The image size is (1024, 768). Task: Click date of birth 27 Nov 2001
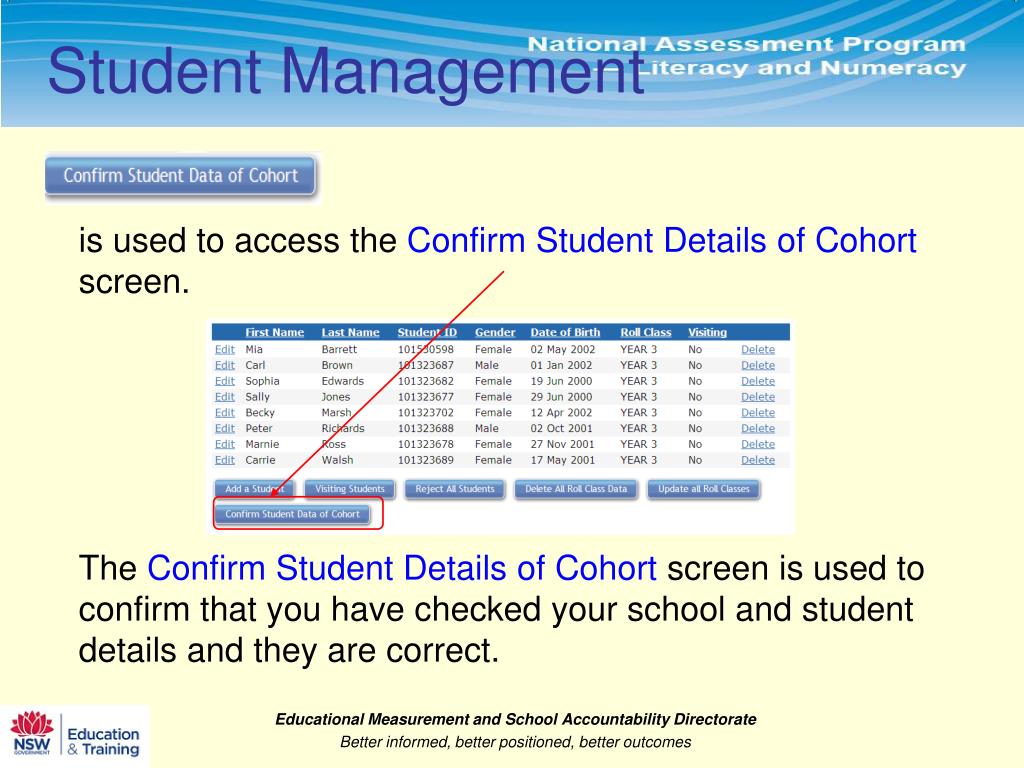(562, 444)
